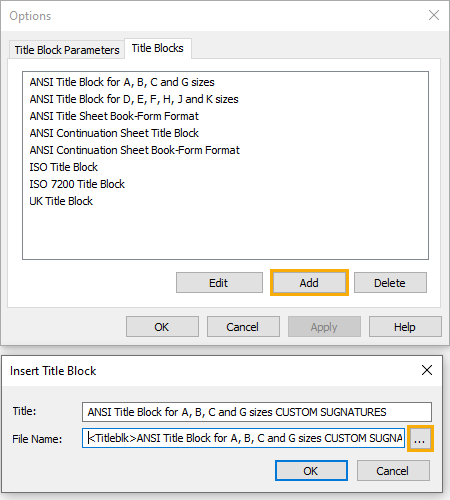Cancel the Options dialog
Image resolution: width=450 pixels, height=500 pixels.
(243, 327)
